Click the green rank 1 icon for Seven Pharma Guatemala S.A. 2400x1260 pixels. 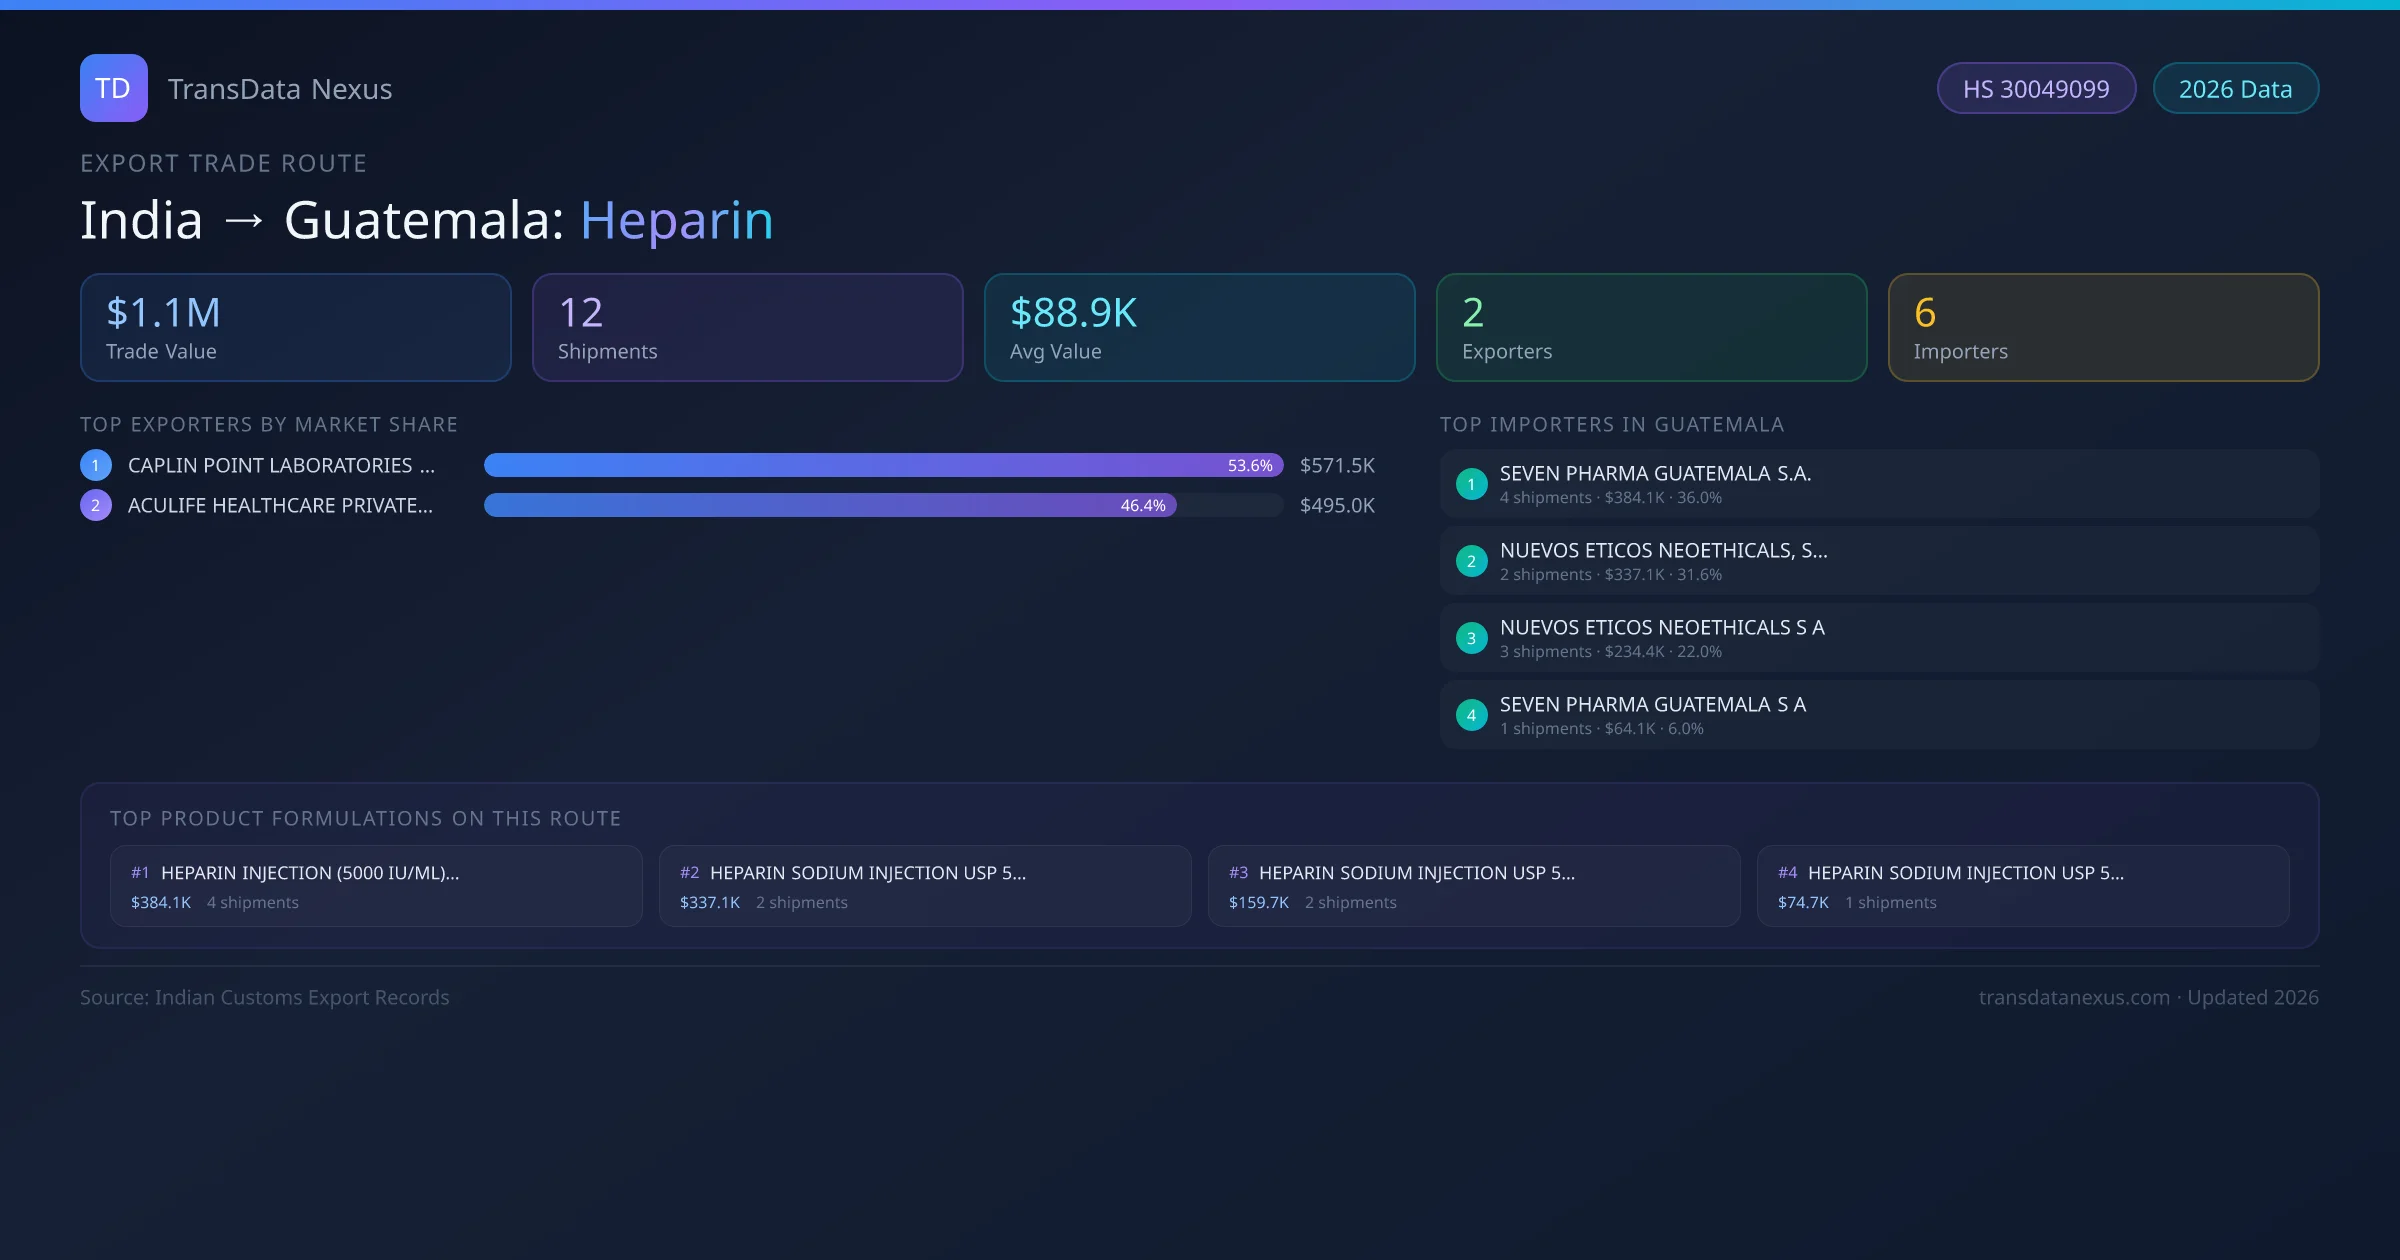(x=1471, y=483)
